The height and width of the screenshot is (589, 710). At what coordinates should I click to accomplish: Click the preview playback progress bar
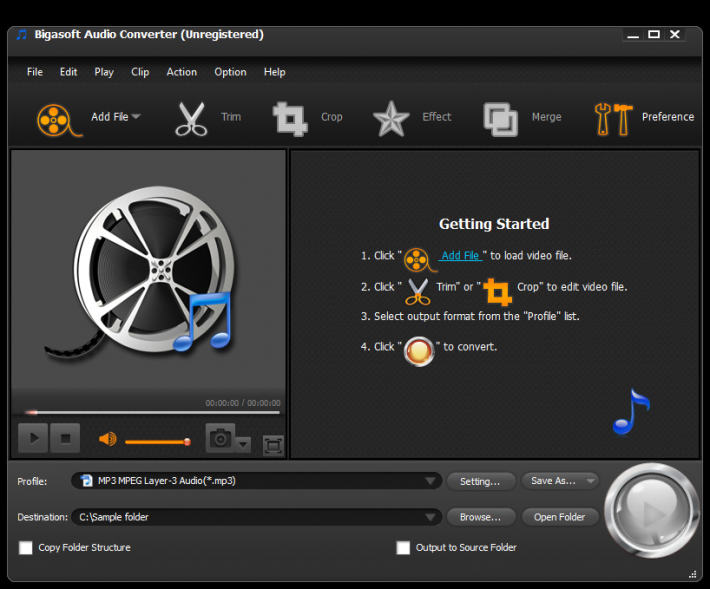point(152,412)
